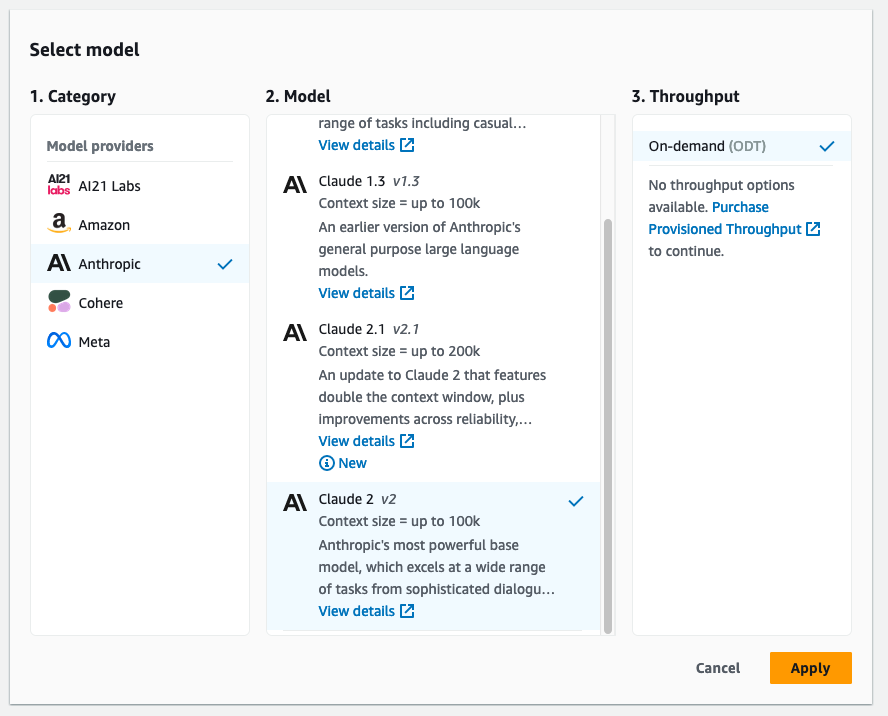The image size is (888, 716).
Task: Open Purchase Provisioned Throughput link
Action: (735, 218)
